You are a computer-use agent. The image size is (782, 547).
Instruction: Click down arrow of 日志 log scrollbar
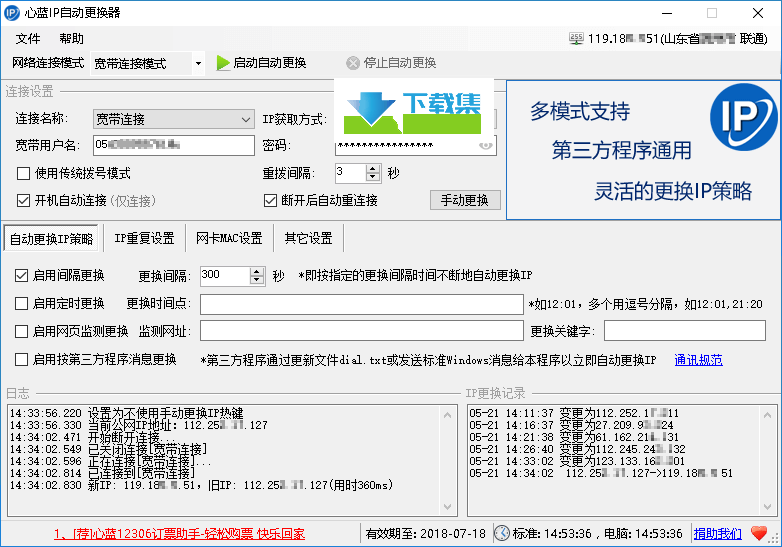447,507
